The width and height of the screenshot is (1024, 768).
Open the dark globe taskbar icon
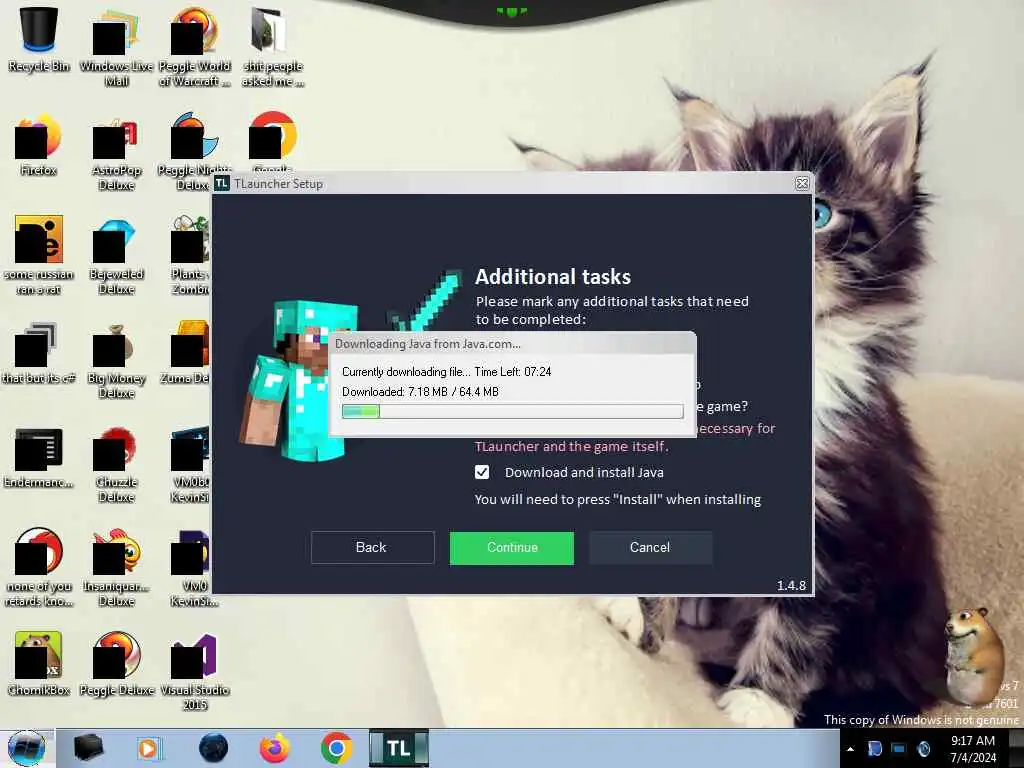[x=214, y=748]
